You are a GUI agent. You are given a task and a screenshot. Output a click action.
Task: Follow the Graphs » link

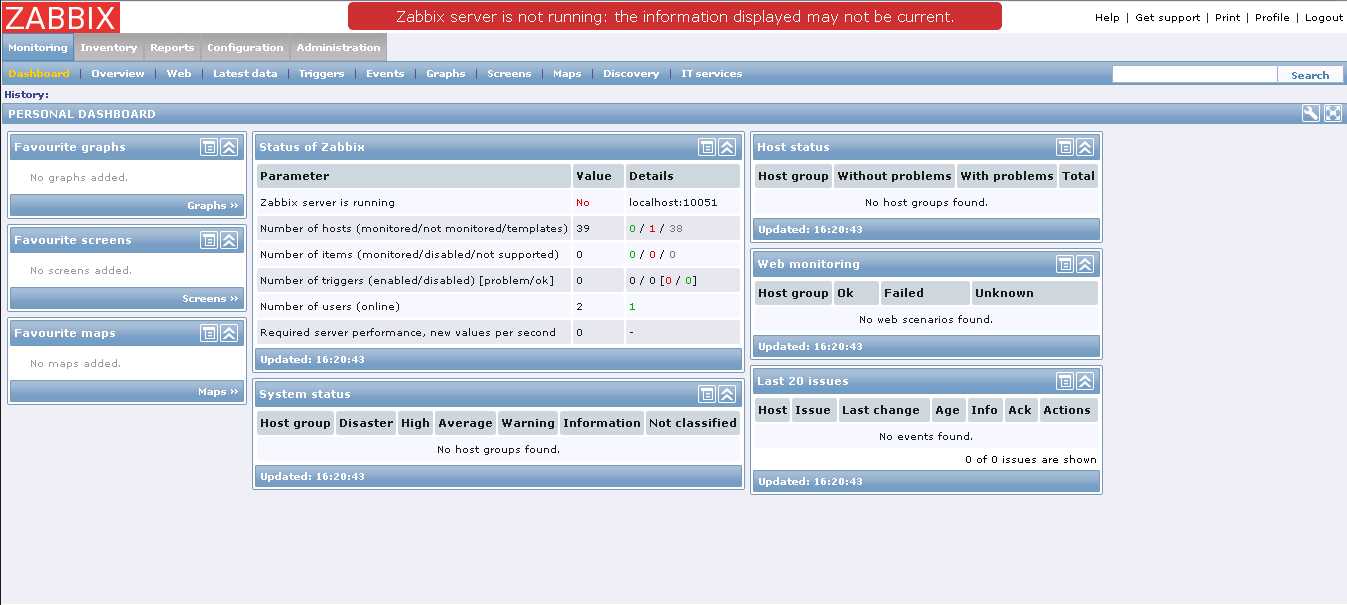pos(213,206)
